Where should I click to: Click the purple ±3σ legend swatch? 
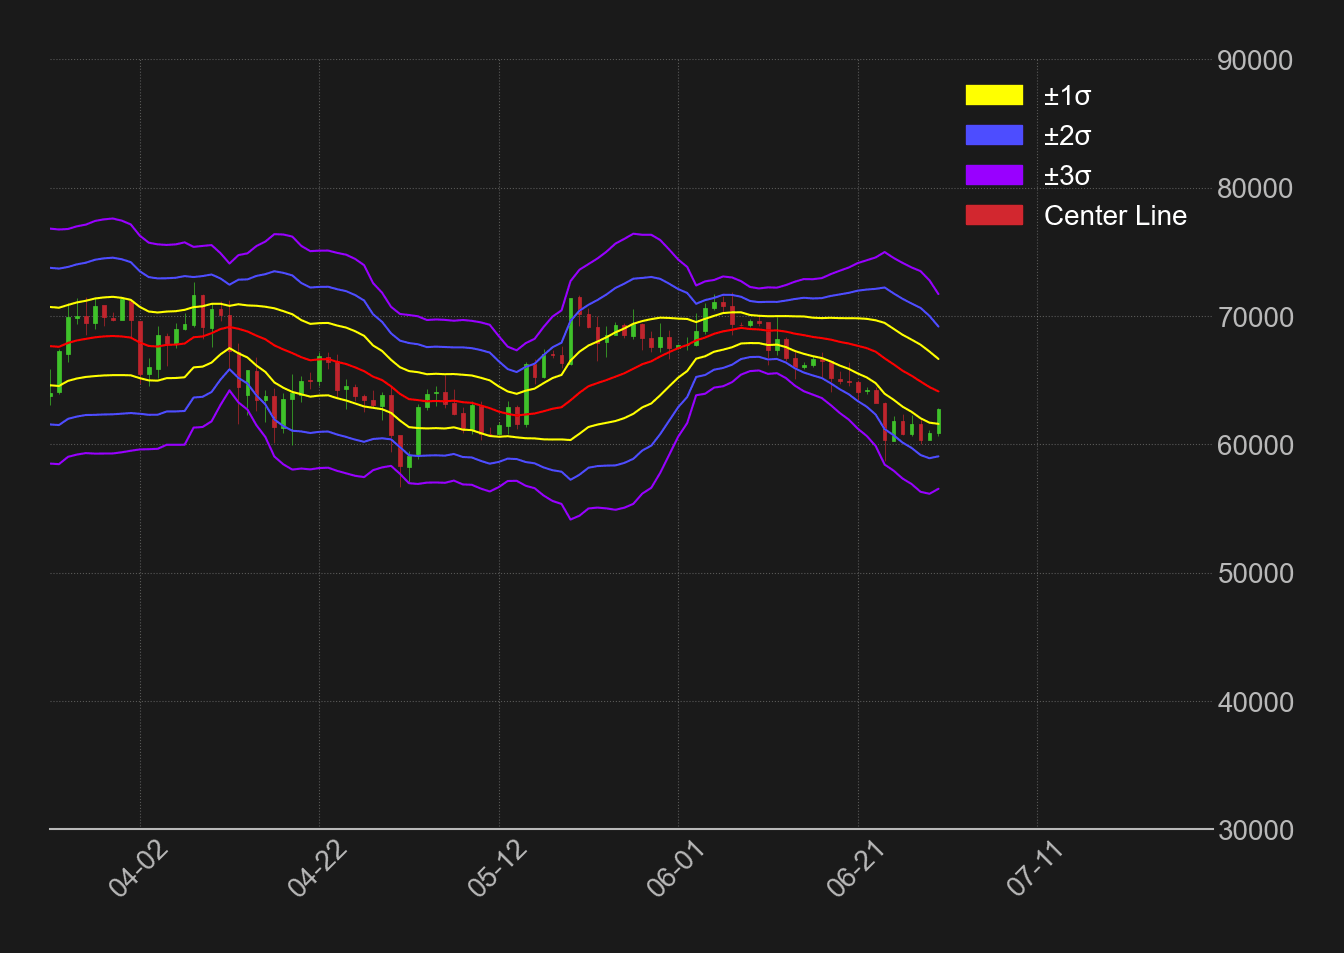click(x=994, y=175)
